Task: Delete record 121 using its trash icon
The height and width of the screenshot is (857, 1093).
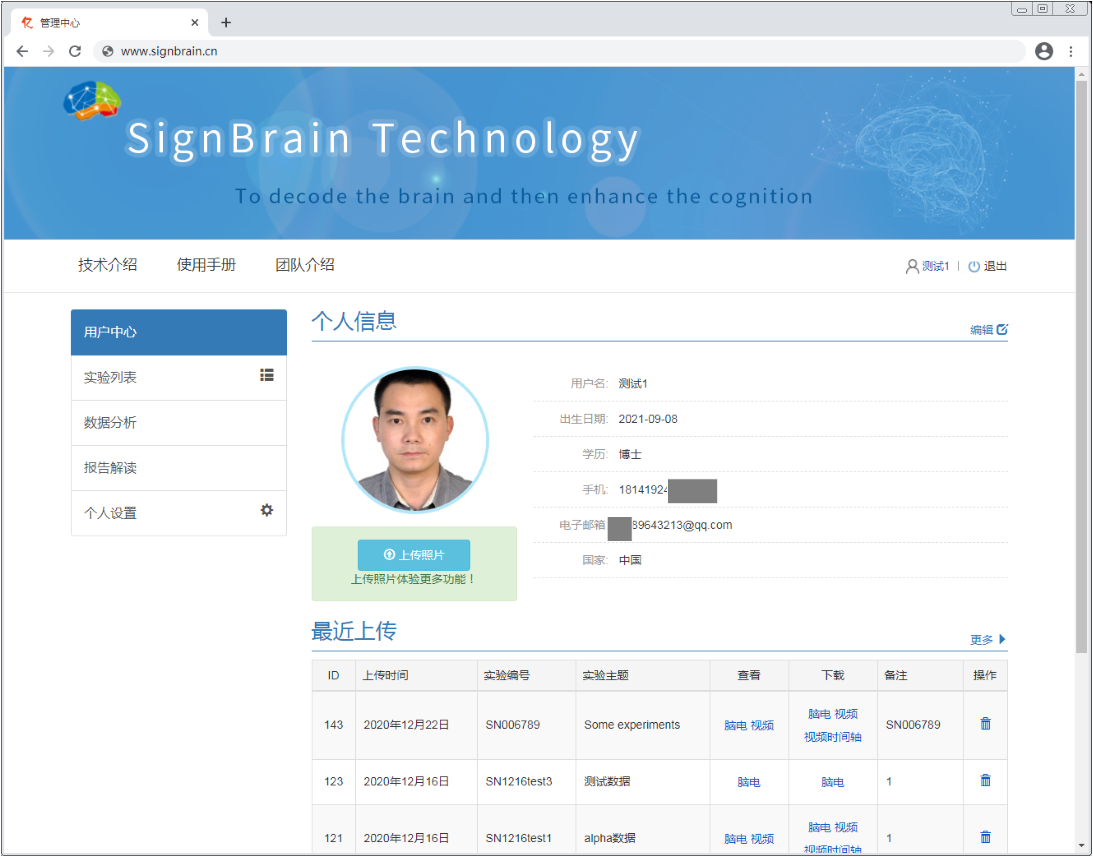Action: pos(984,836)
